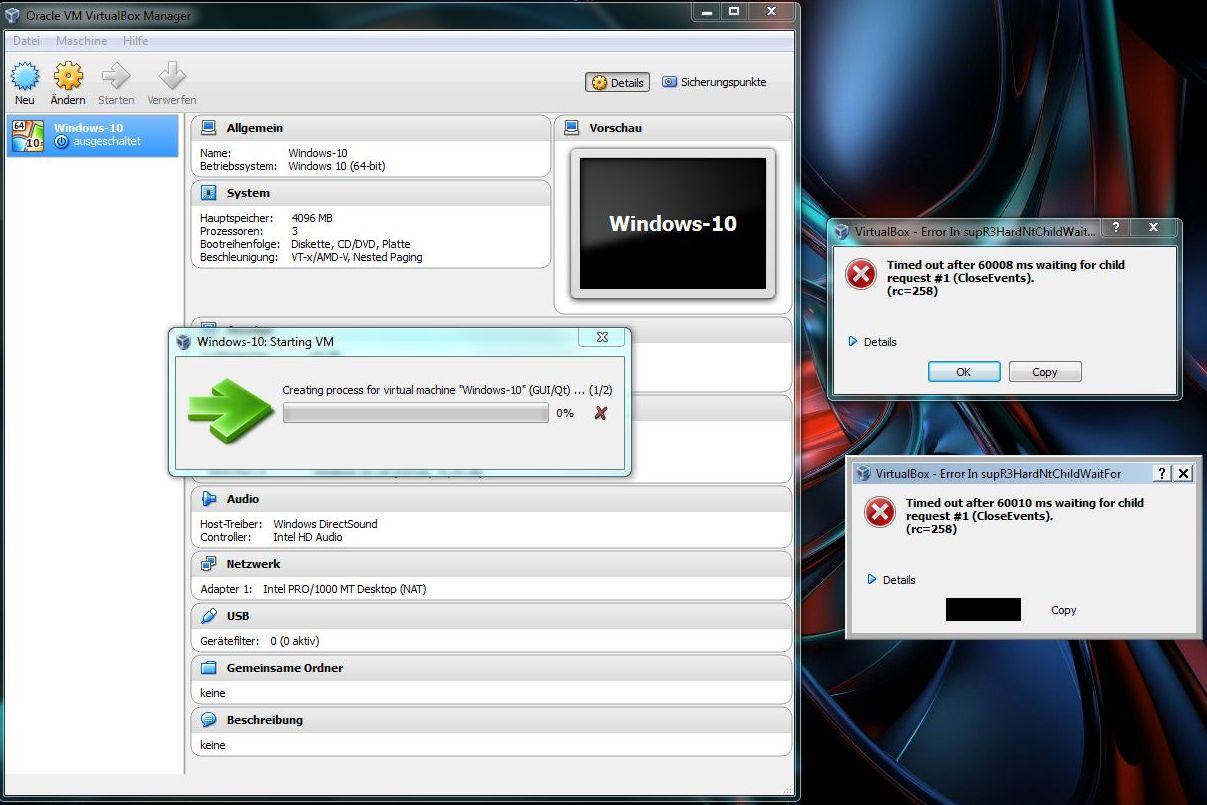Click the Verwerfen discard arrow icon
Image resolution: width=1207 pixels, height=805 pixels.
(x=172, y=76)
